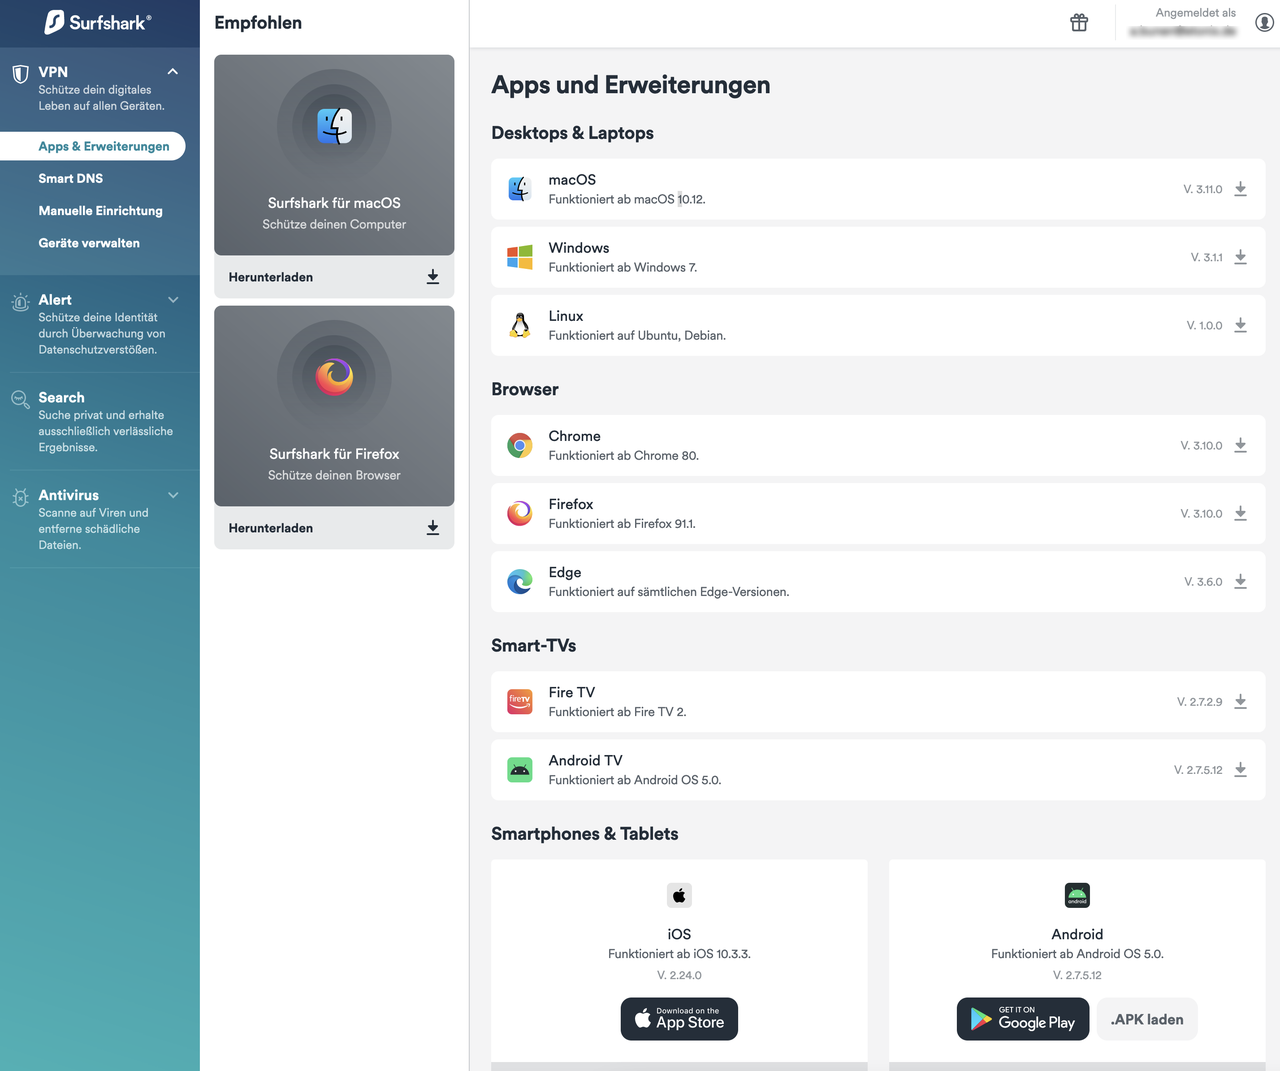
Task: Open the Surfshark für Firefox recommended card
Action: point(334,406)
